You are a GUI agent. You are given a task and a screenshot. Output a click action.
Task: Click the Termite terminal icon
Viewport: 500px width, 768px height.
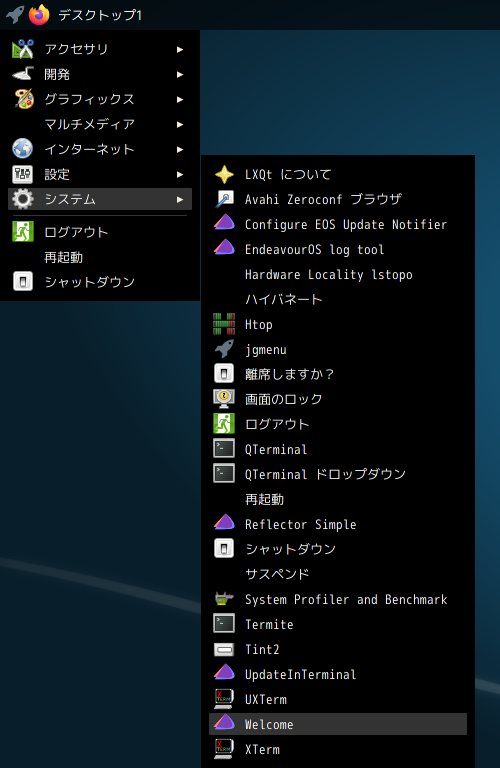[x=224, y=624]
